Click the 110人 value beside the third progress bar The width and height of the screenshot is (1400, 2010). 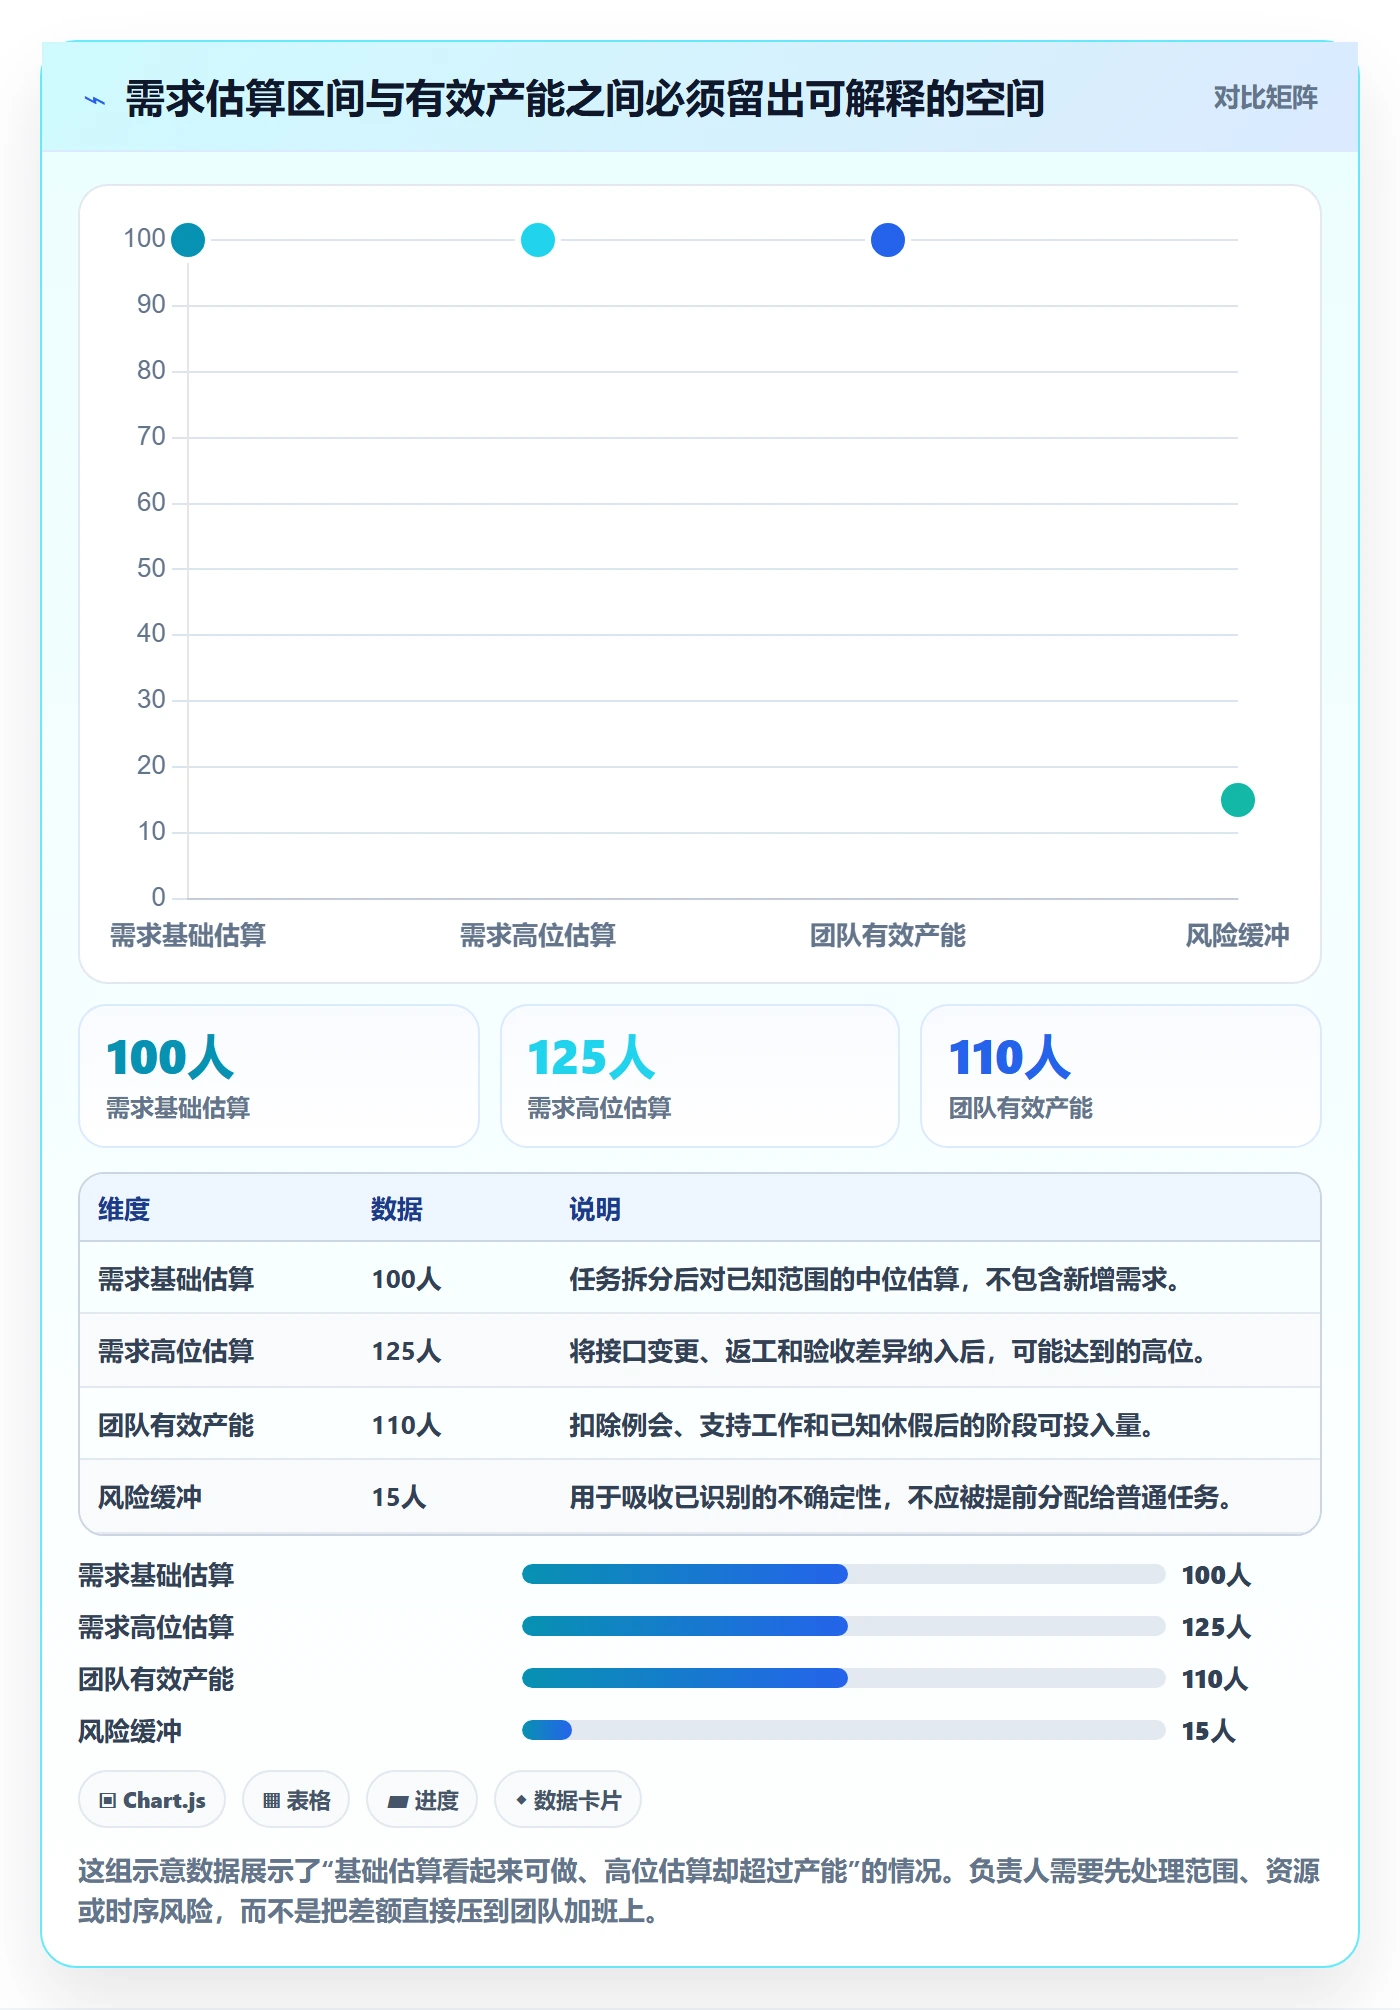pyautogui.click(x=1215, y=1679)
